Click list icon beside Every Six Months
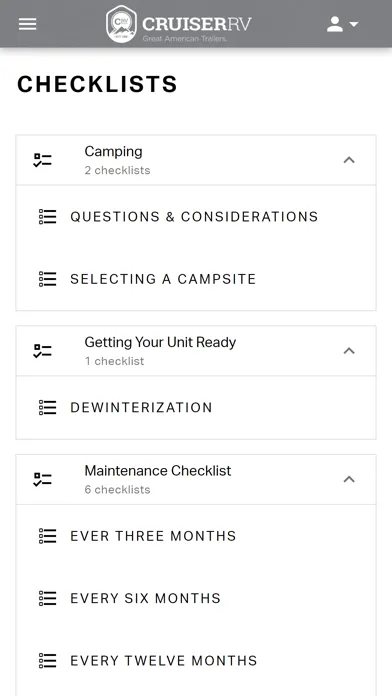The height and width of the screenshot is (696, 392). click(x=48, y=598)
